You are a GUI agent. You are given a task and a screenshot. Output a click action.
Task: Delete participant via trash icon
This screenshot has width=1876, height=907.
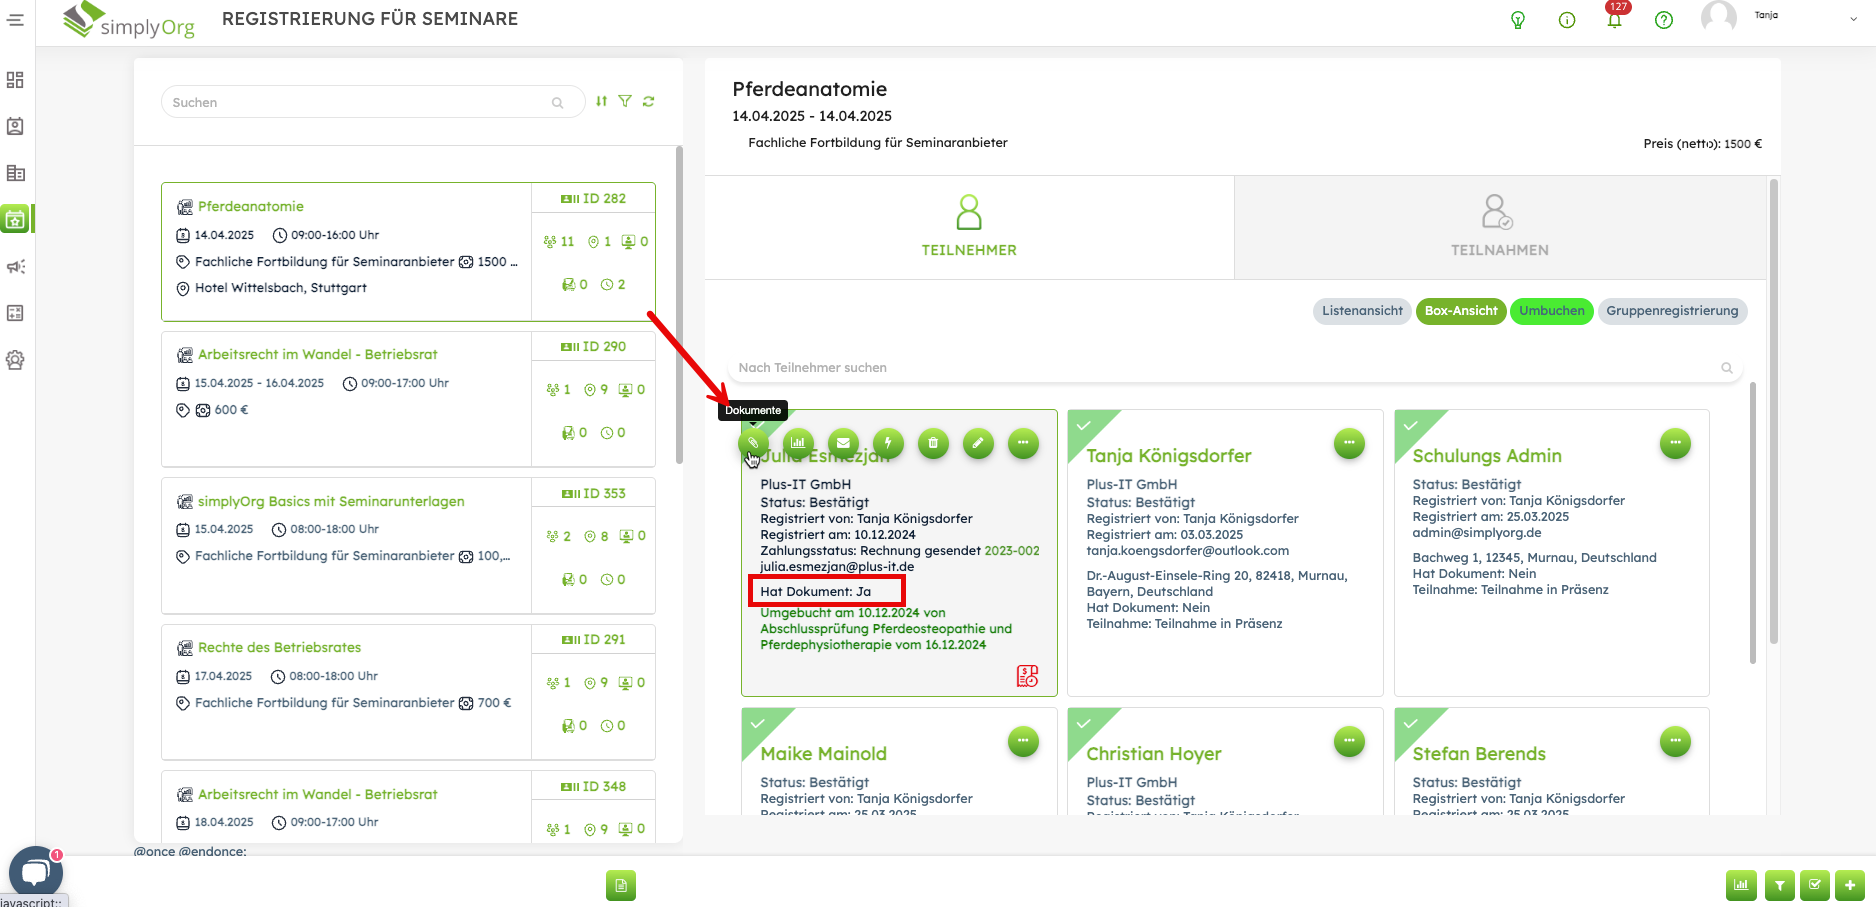pos(933,443)
